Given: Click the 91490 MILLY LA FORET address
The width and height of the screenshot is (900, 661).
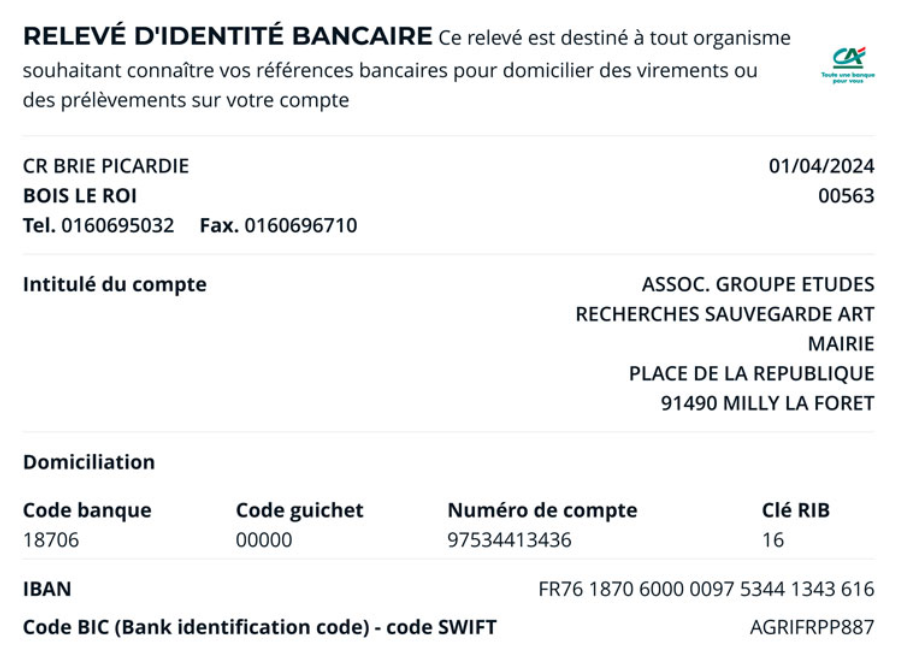Looking at the screenshot, I should pyautogui.click(x=767, y=403).
